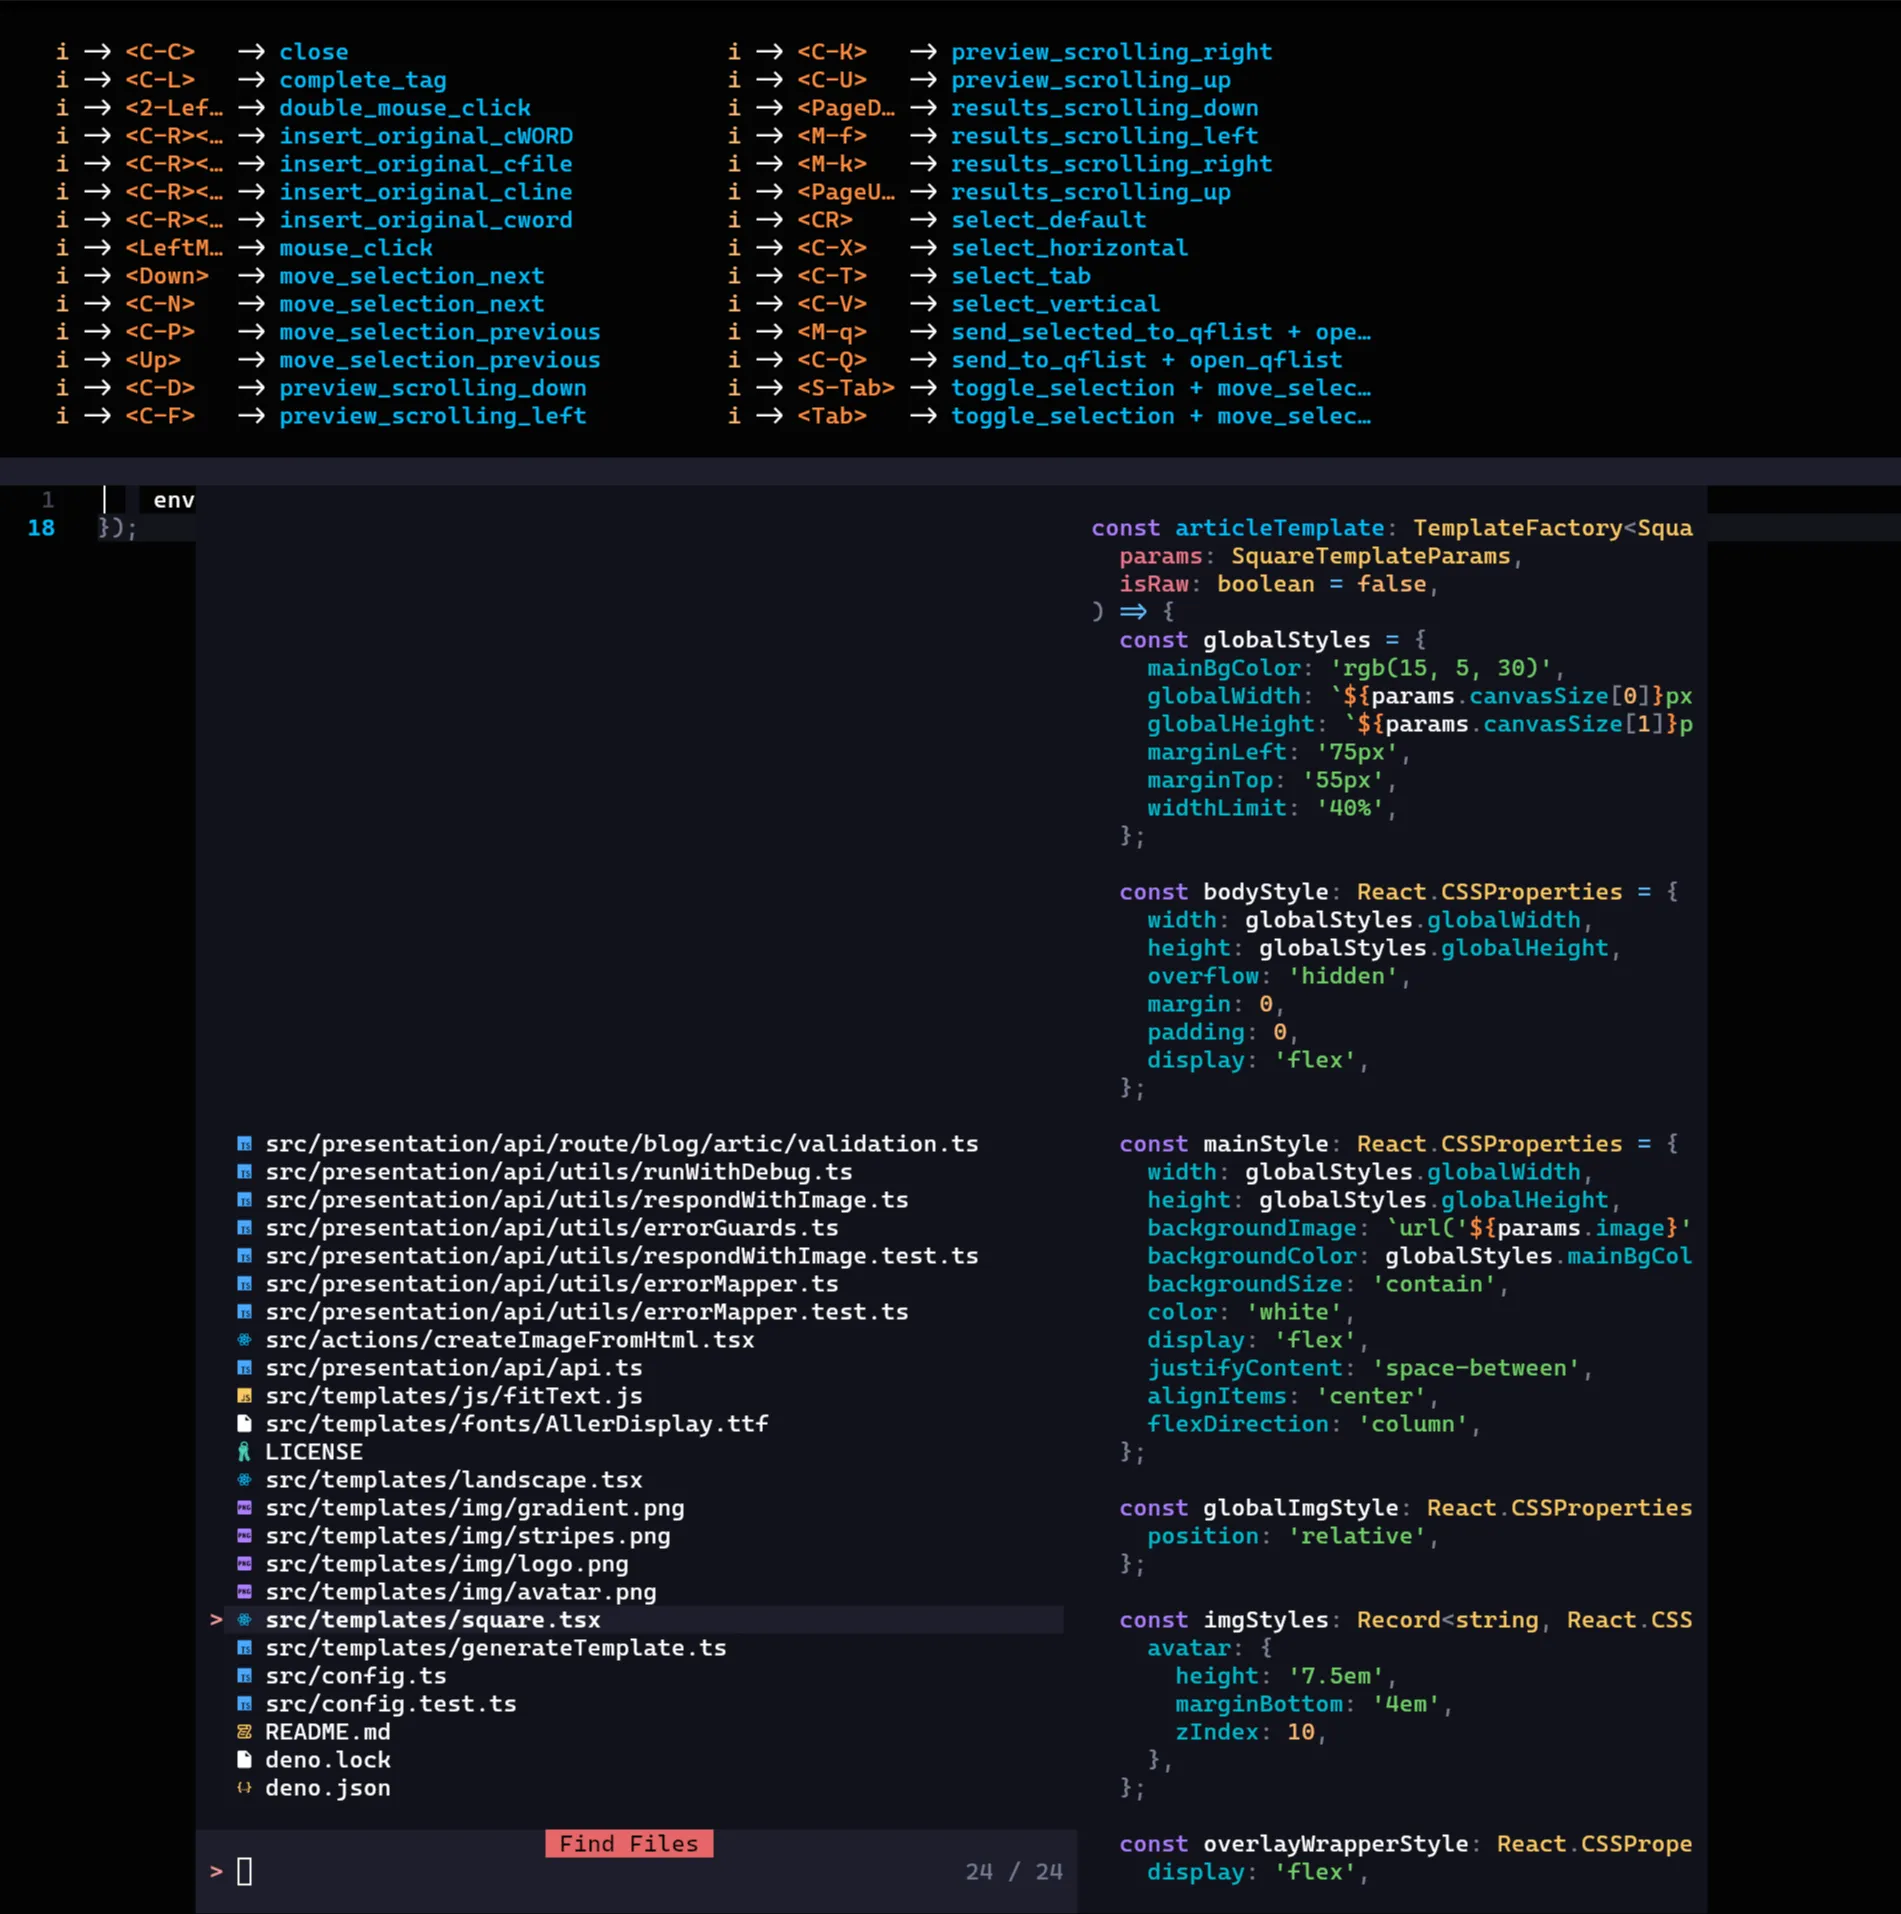Click file icon beside AllerDisplay.ttf
1901x1914 pixels.
[244, 1424]
